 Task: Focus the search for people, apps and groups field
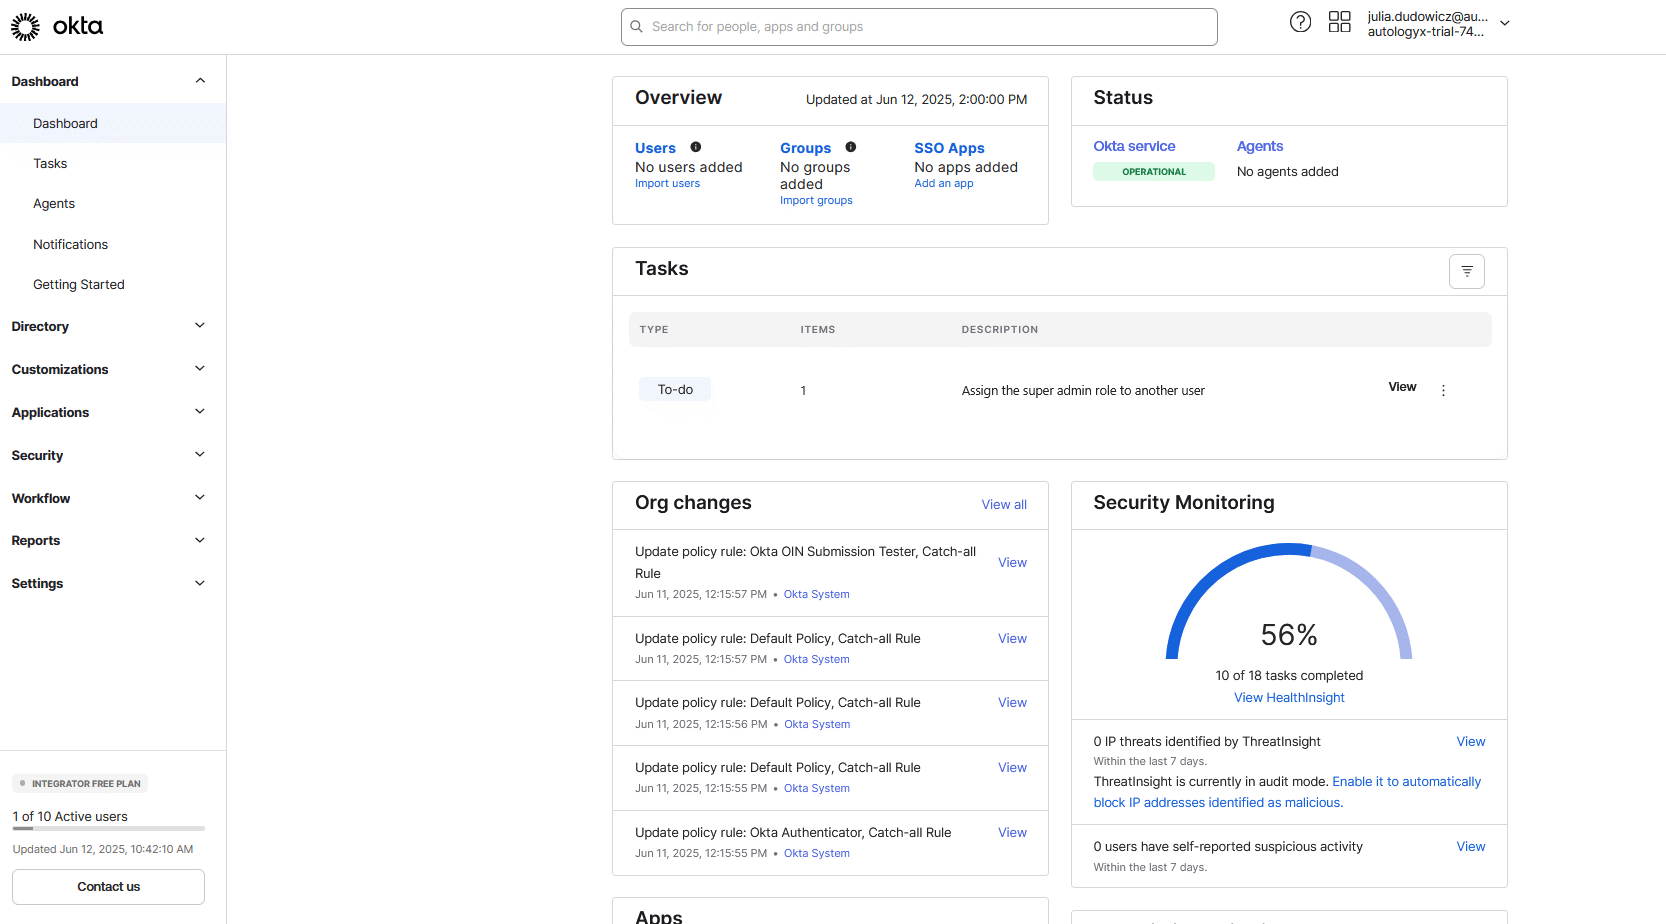[919, 27]
